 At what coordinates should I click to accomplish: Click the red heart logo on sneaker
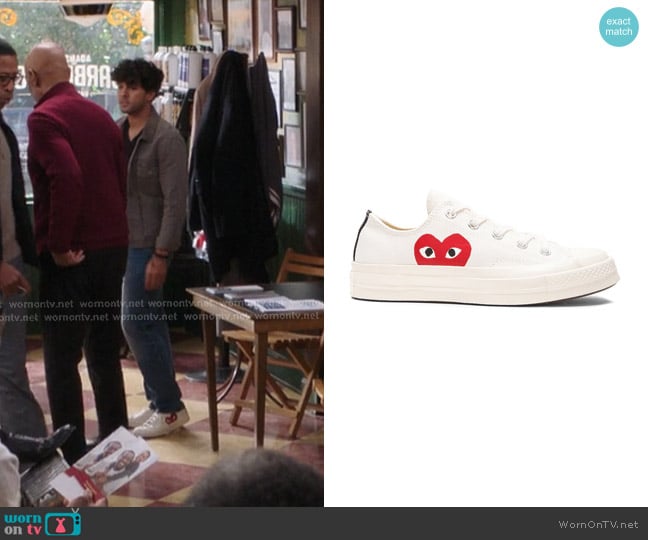[443, 250]
